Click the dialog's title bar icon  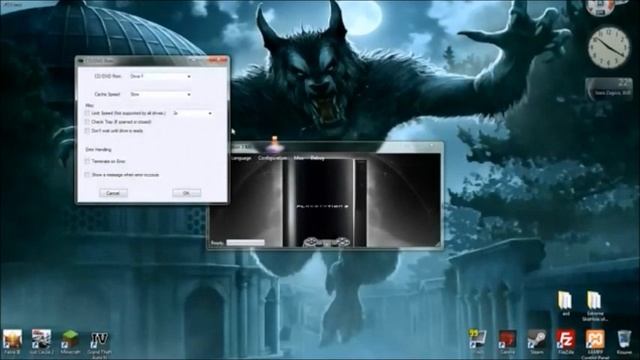coord(81,61)
